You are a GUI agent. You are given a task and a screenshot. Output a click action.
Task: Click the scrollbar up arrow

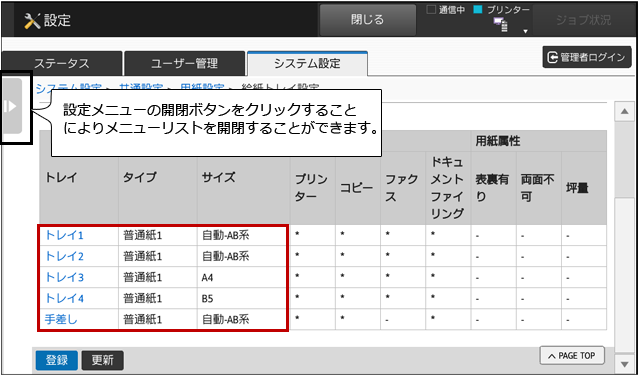tap(624, 111)
